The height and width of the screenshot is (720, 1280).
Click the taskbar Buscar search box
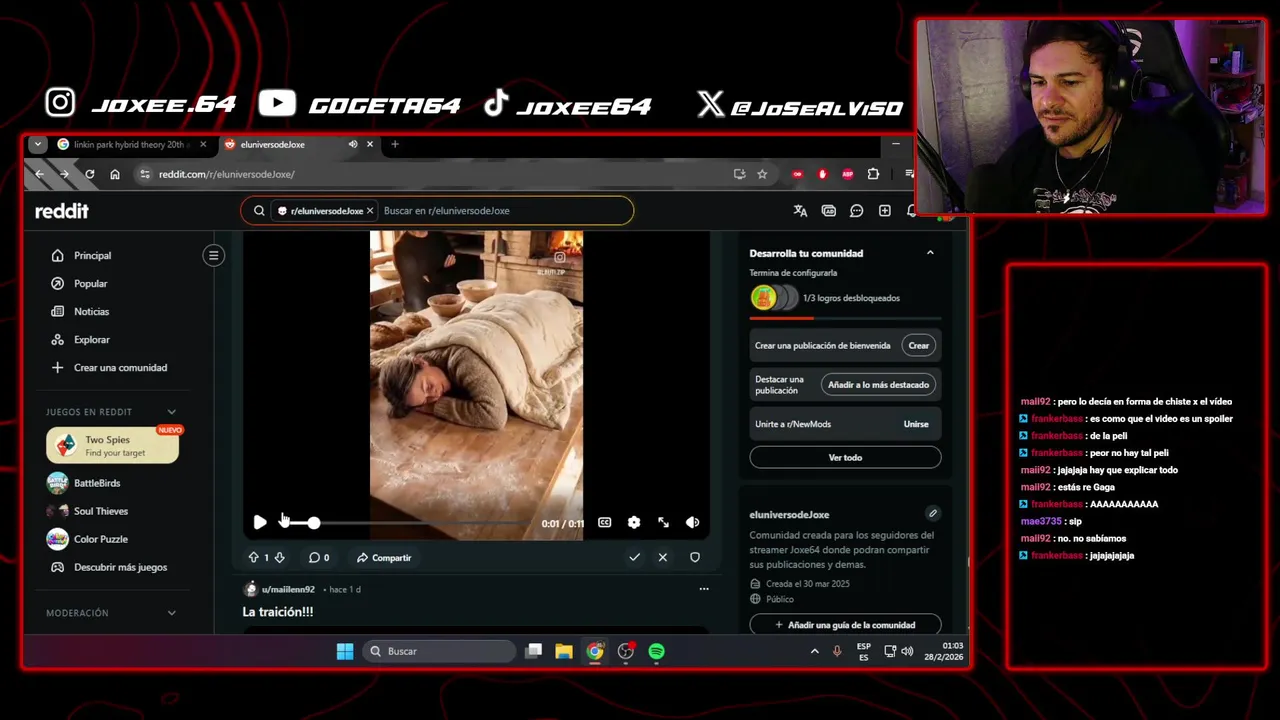click(439, 651)
